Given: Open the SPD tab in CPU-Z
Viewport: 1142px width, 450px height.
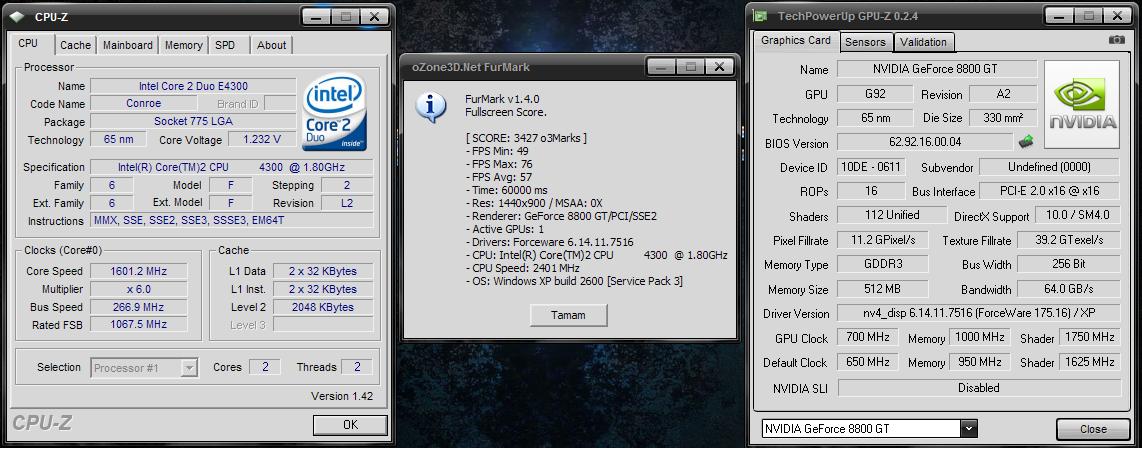Looking at the screenshot, I should (x=226, y=45).
